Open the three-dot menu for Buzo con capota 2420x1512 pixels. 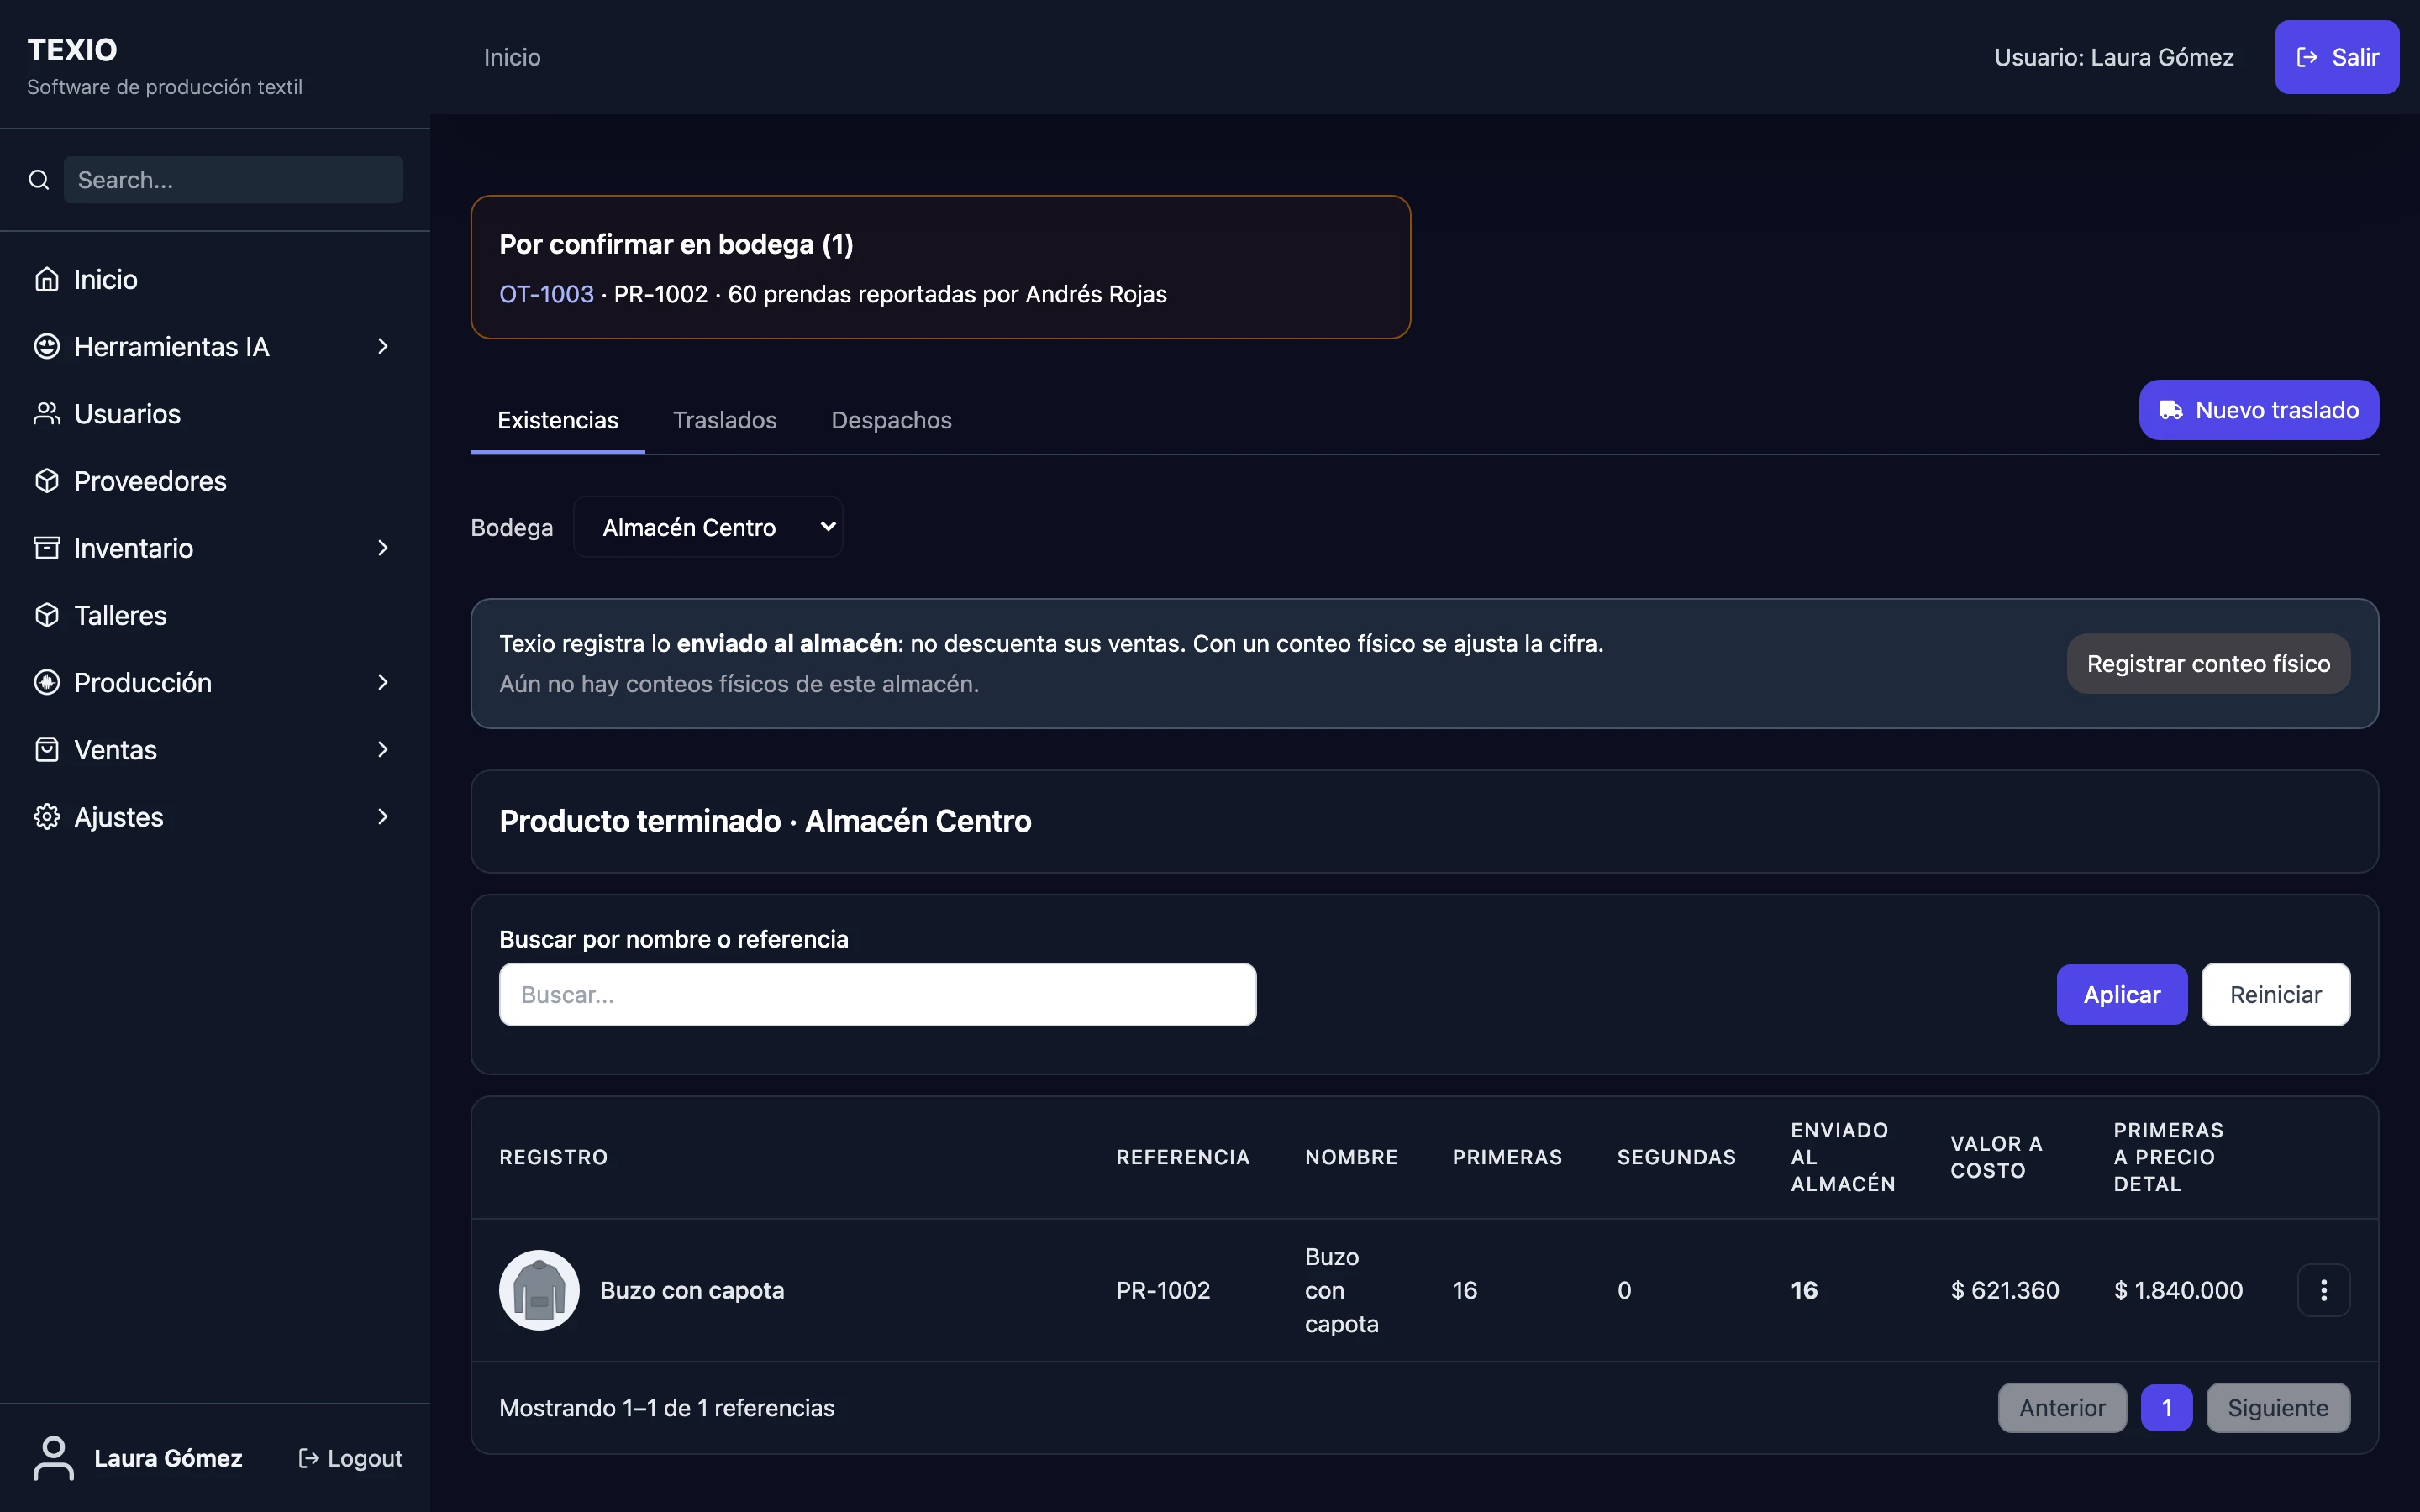(x=2323, y=1290)
